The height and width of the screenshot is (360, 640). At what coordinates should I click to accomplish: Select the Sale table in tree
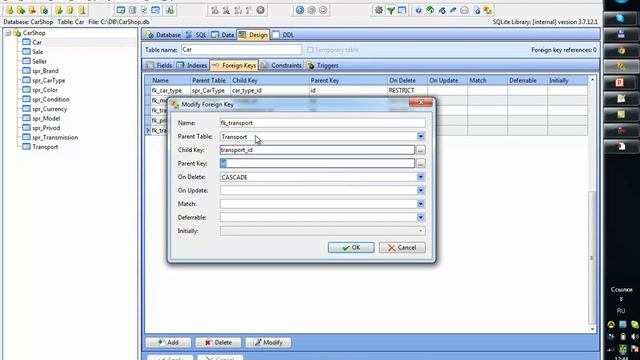(x=38, y=52)
